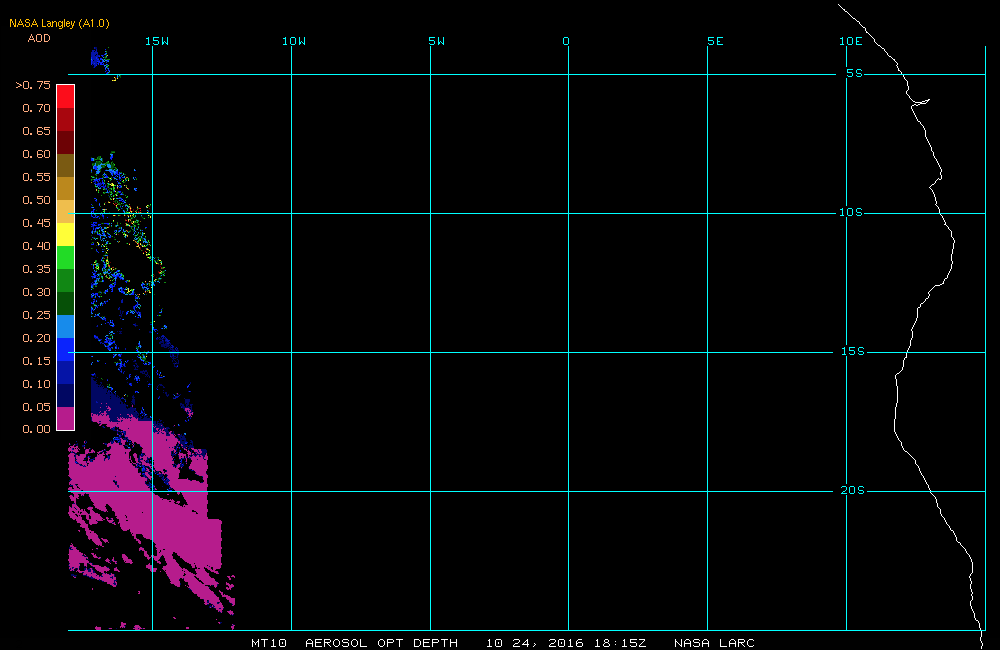Click the NASA Langley (A1.0) label
1000x650 pixels.
(x=59, y=23)
